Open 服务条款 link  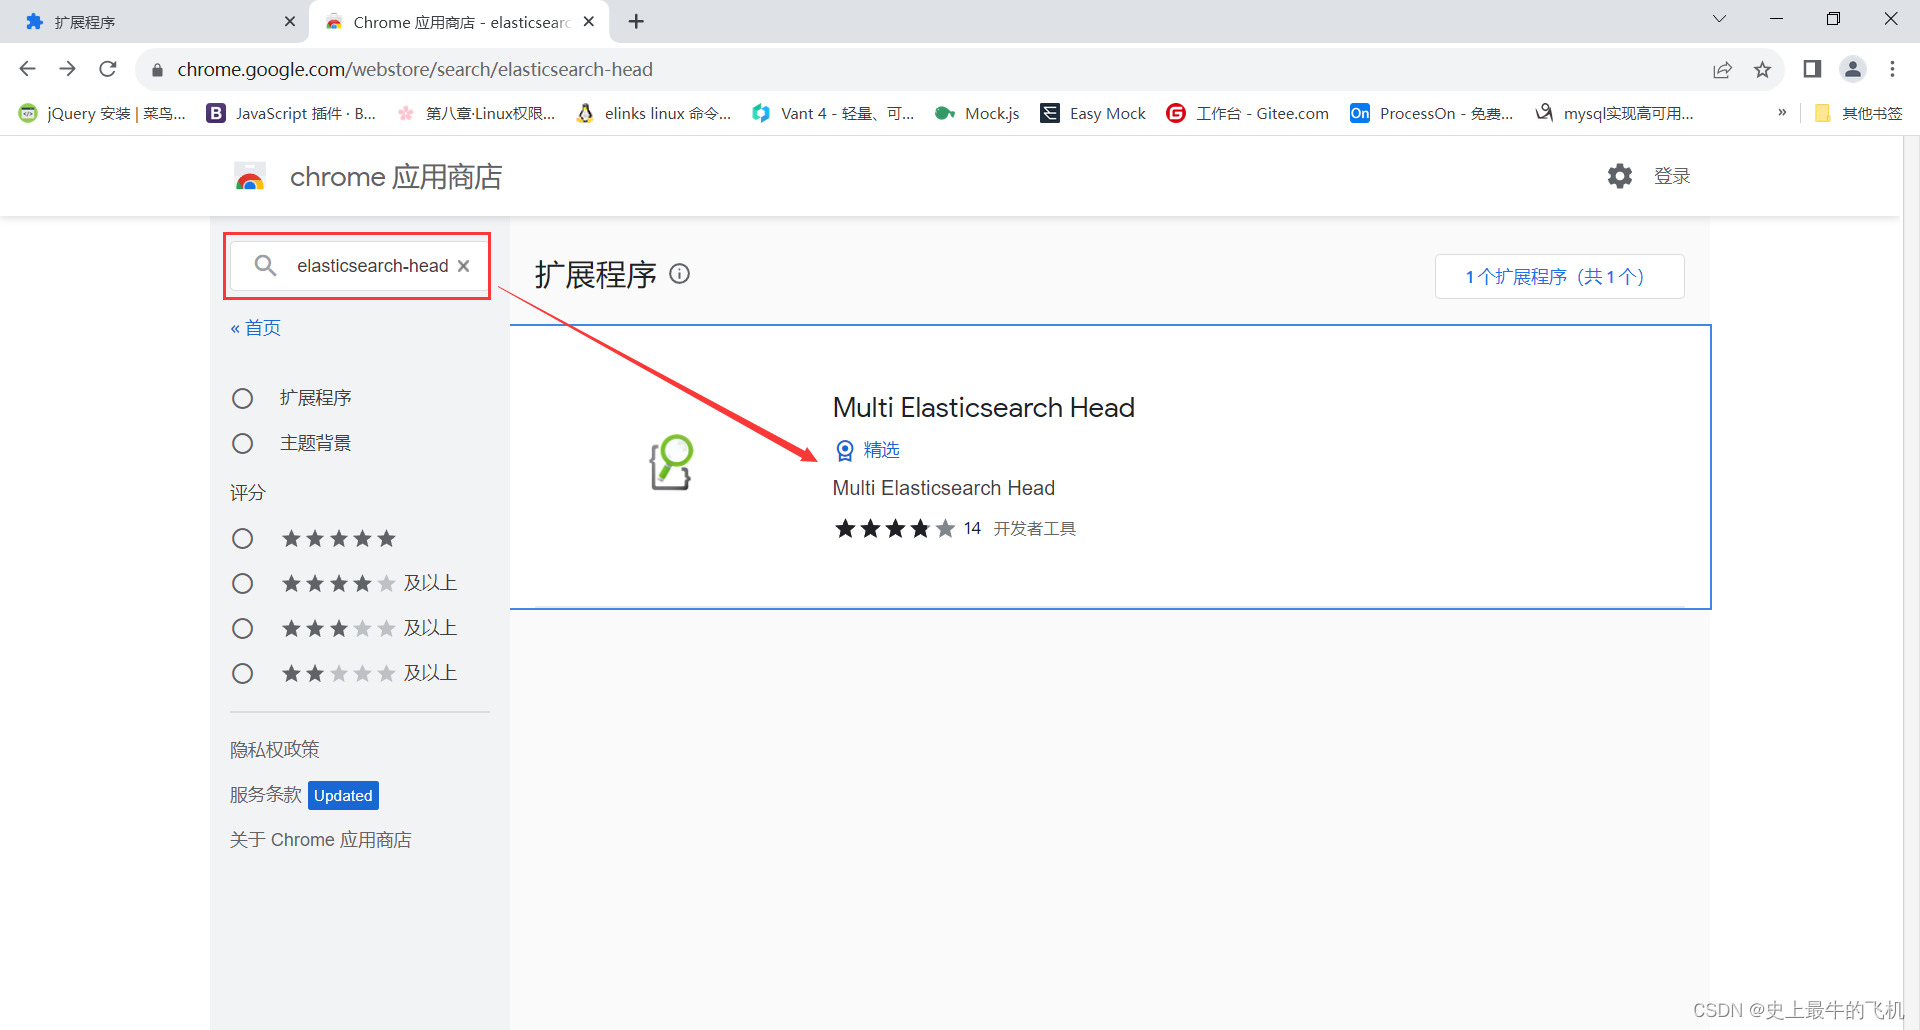click(265, 794)
